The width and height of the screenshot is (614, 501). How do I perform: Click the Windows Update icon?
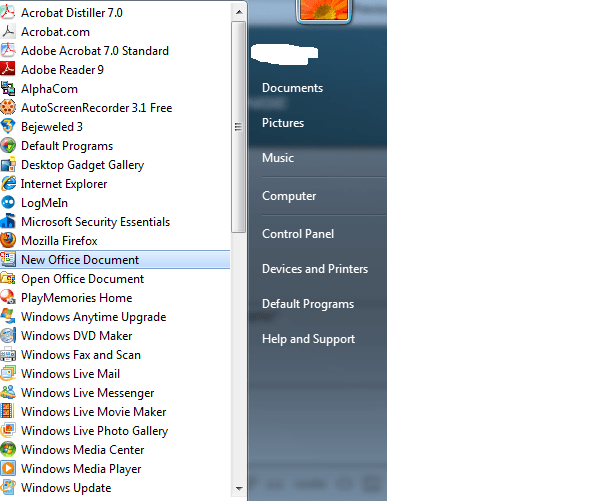coord(8,487)
